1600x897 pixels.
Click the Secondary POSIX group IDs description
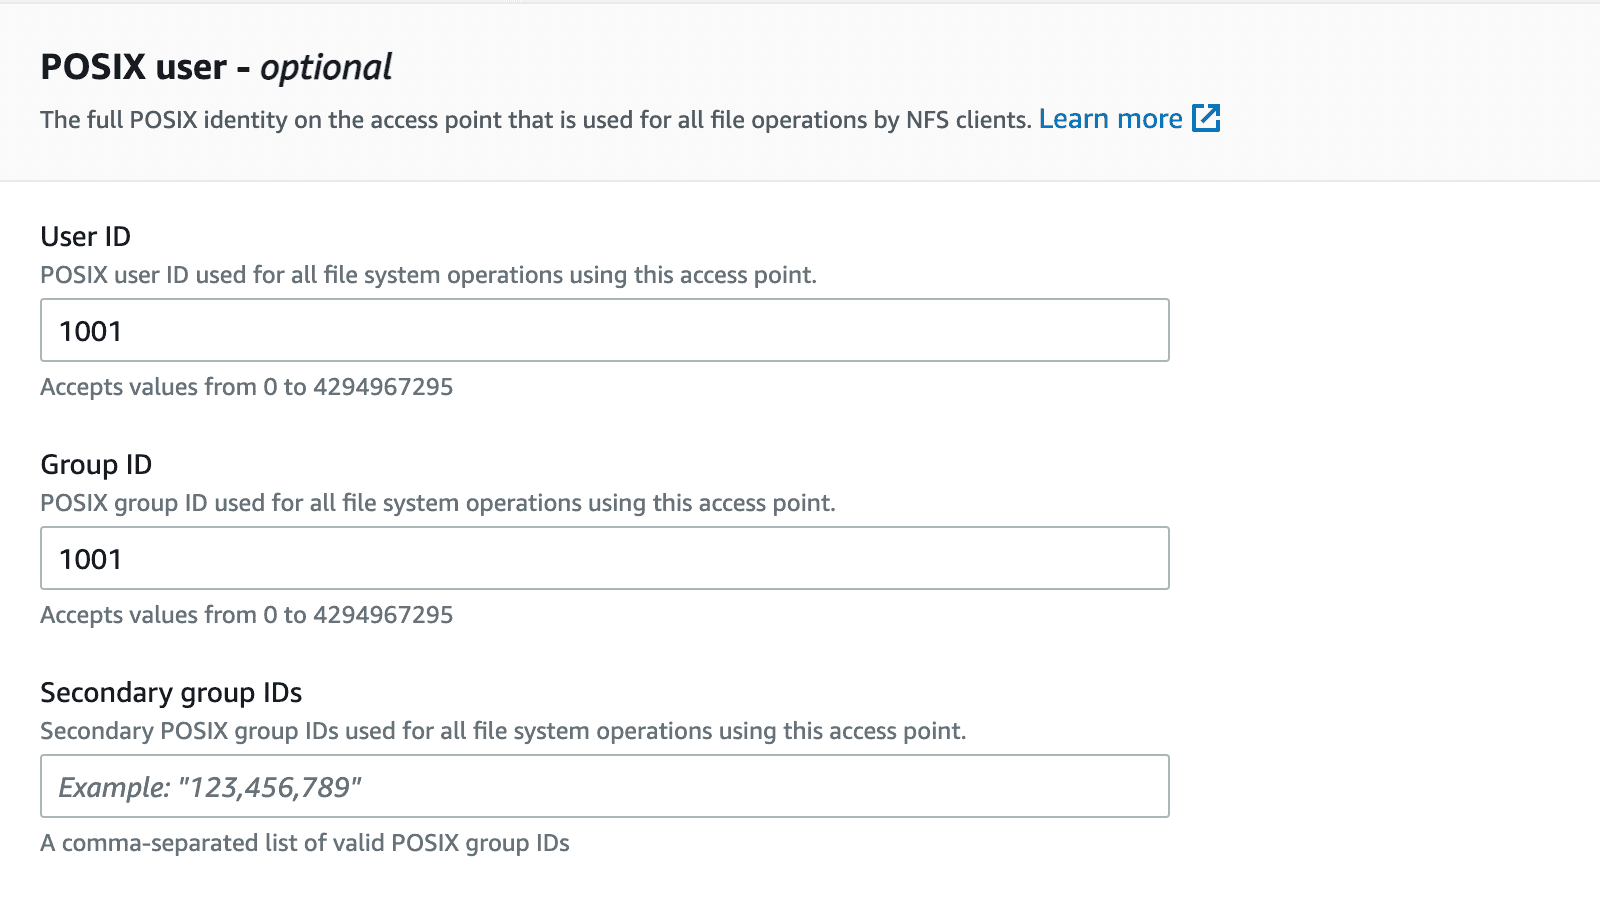(x=503, y=731)
